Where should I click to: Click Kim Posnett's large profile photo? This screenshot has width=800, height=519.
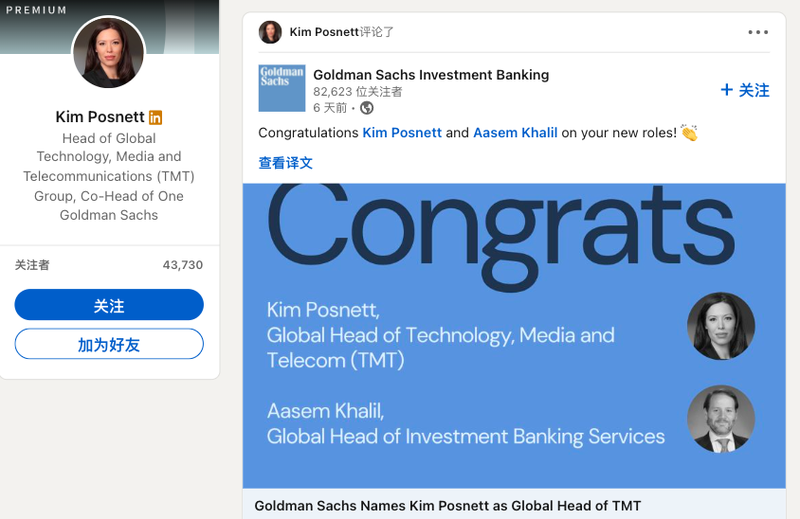109,52
